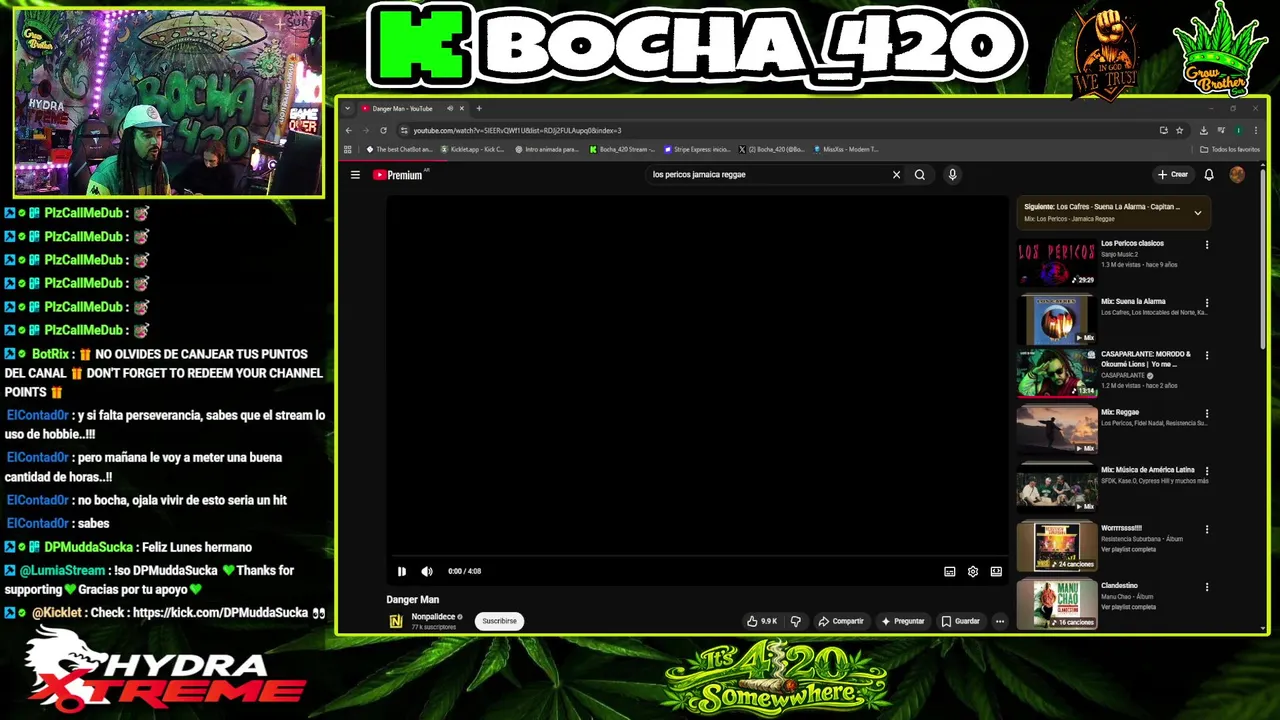The width and height of the screenshot is (1280, 720).
Task: Like the video with 9.9 K likes
Action: pos(761,621)
